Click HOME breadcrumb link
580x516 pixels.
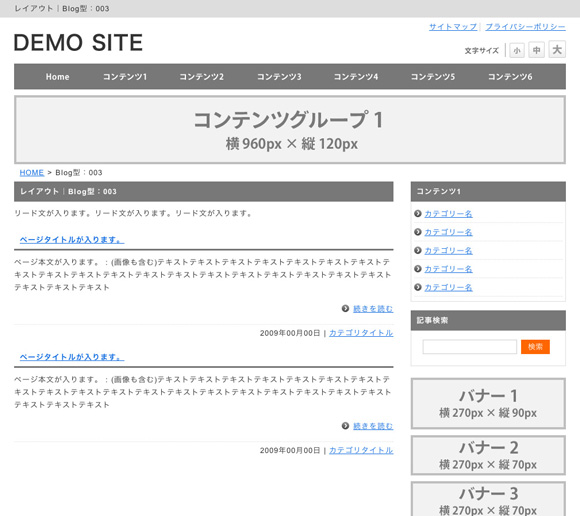tap(32, 173)
